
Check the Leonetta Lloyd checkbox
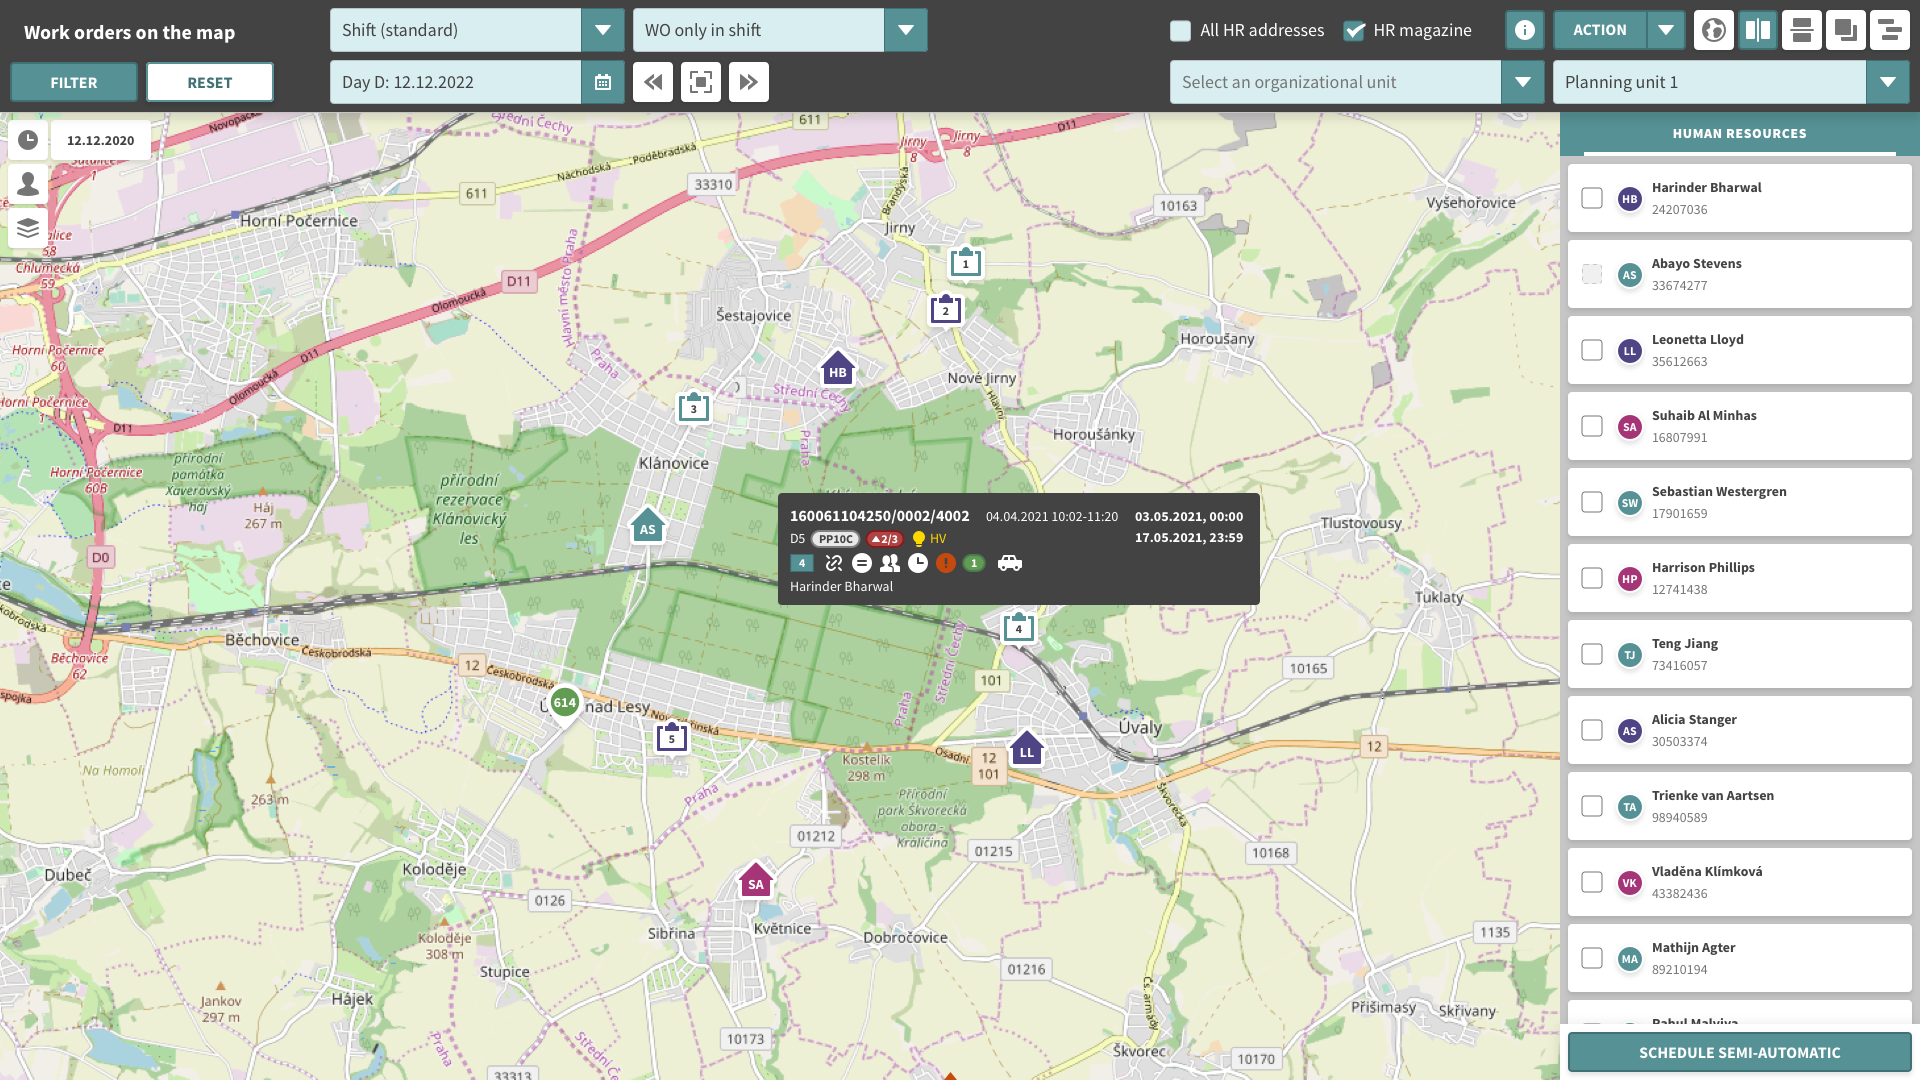[1592, 350]
